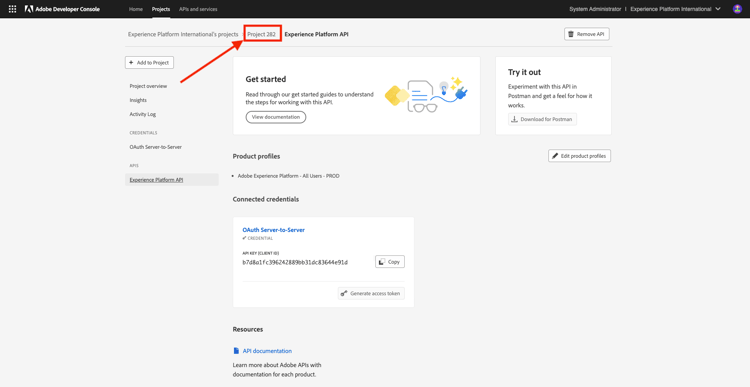Click the key icon in Generate access token

tap(343, 293)
